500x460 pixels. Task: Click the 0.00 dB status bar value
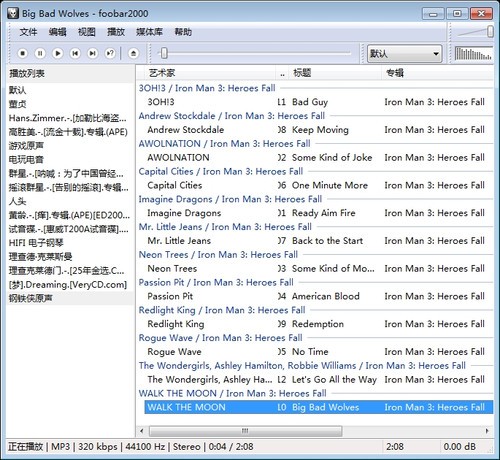459,447
